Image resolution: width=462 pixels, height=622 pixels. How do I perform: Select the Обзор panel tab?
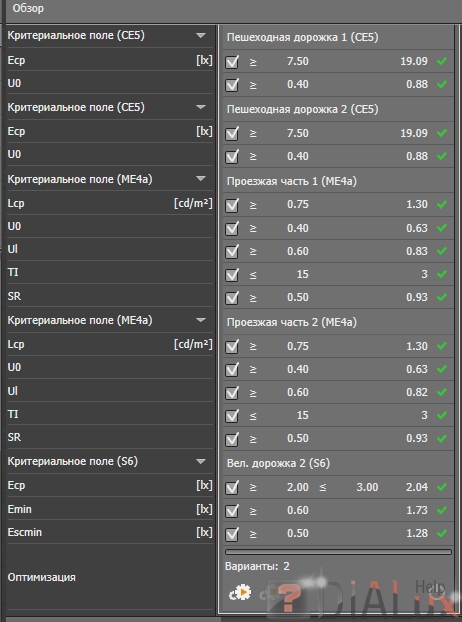tap(28, 8)
